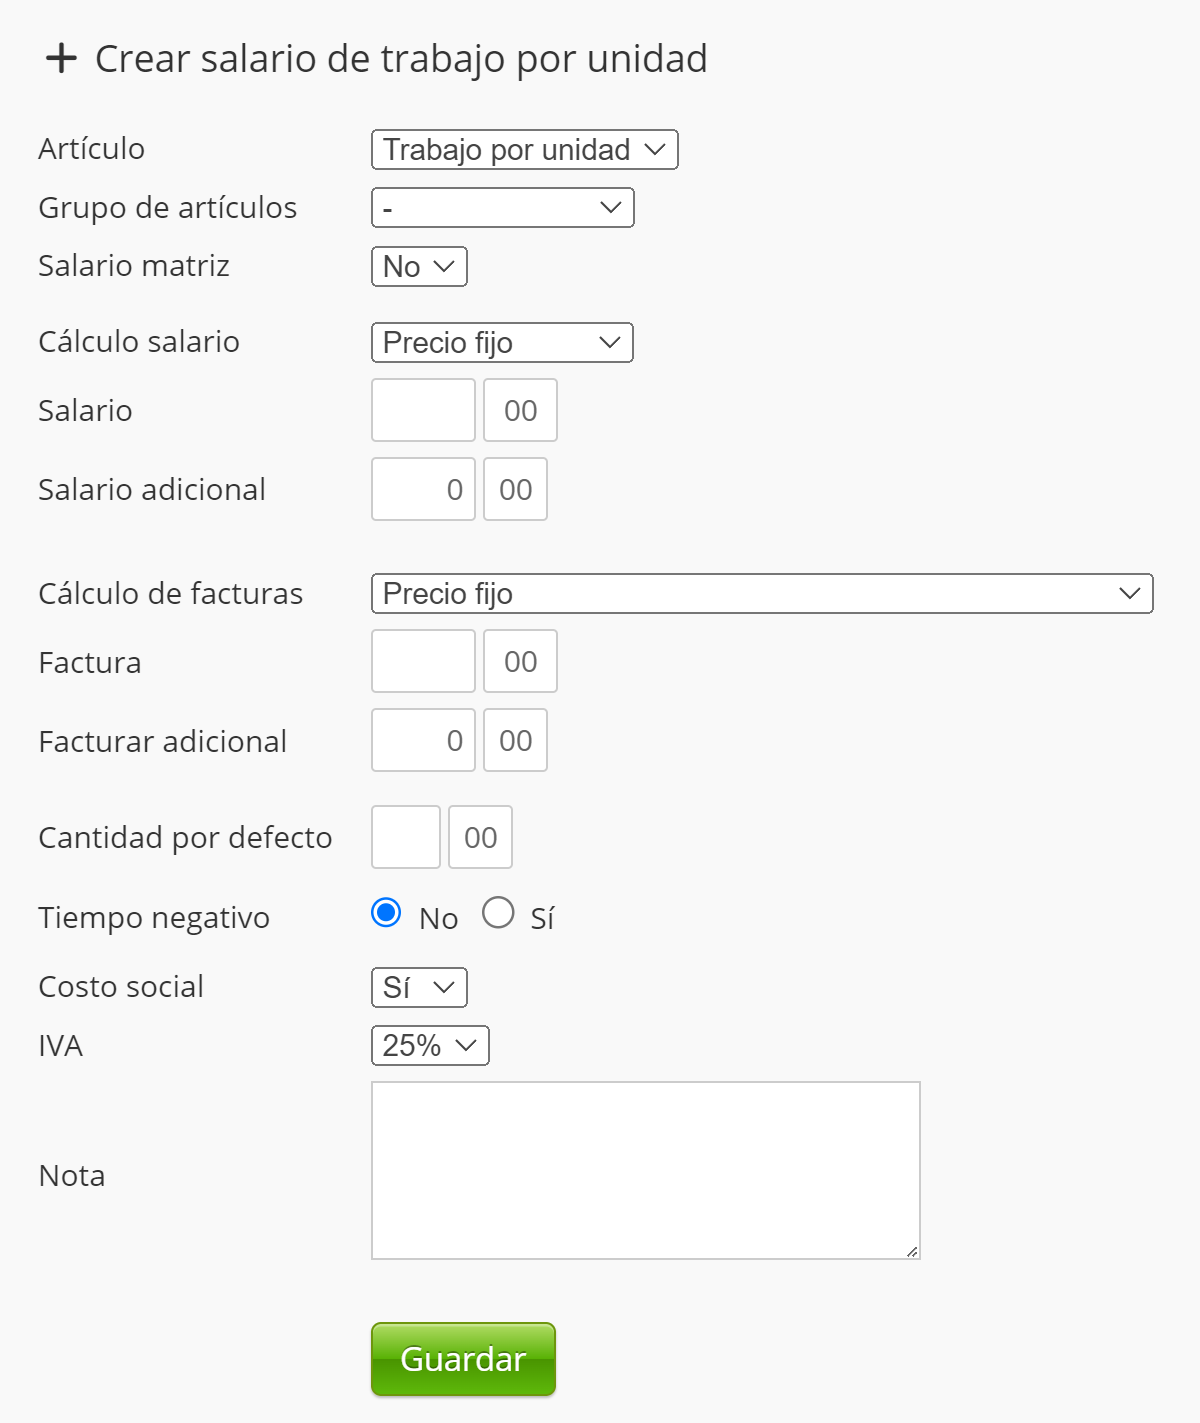Screen dimensions: 1200x1423
Task: Open the Cálculo salario dropdown
Action: click(x=502, y=343)
